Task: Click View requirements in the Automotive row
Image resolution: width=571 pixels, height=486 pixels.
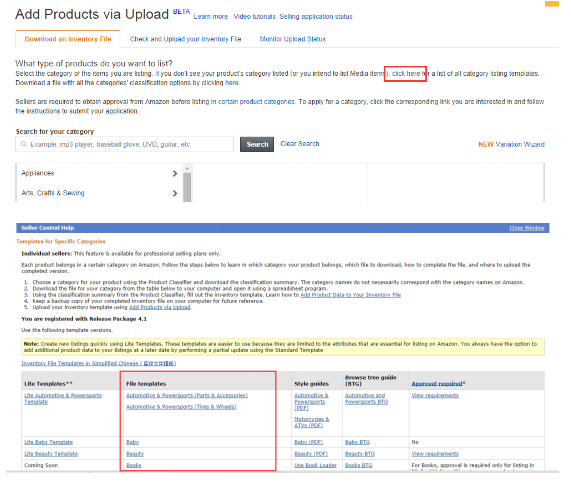Action: 435,395
